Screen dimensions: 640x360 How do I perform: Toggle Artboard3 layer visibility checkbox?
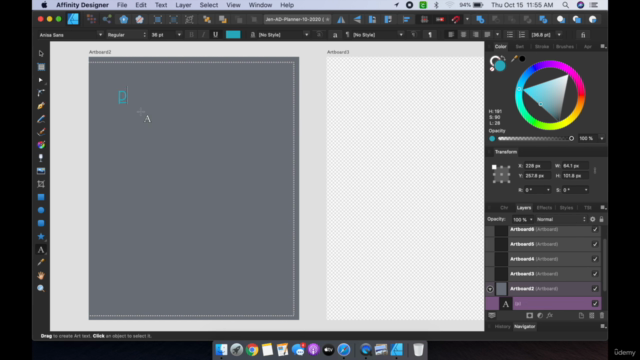tap(595, 274)
